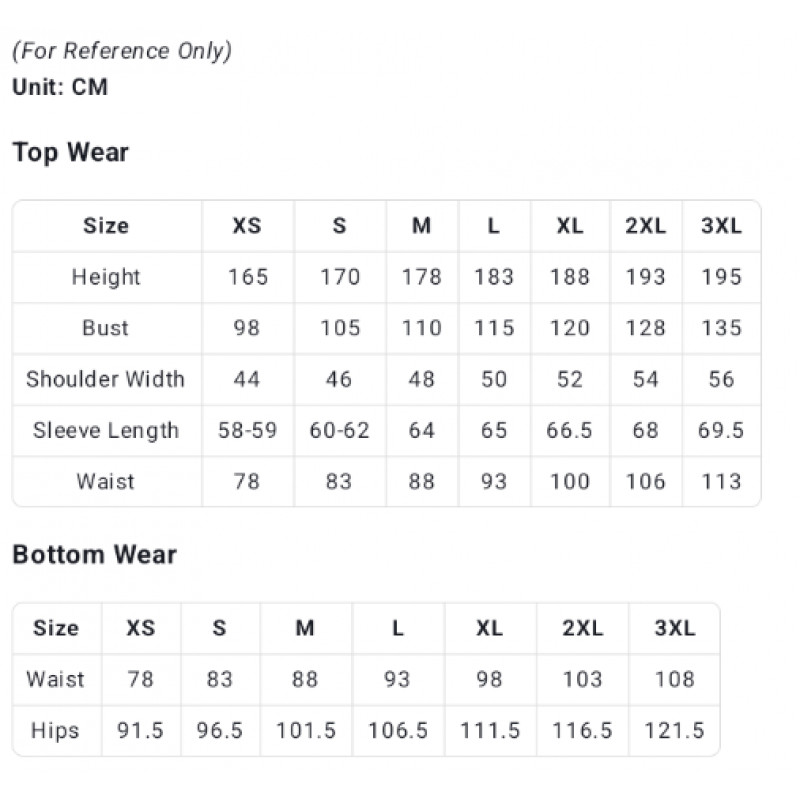This screenshot has height=800, width=800.
Task: Pick the M height value 178
Action: tap(422, 277)
